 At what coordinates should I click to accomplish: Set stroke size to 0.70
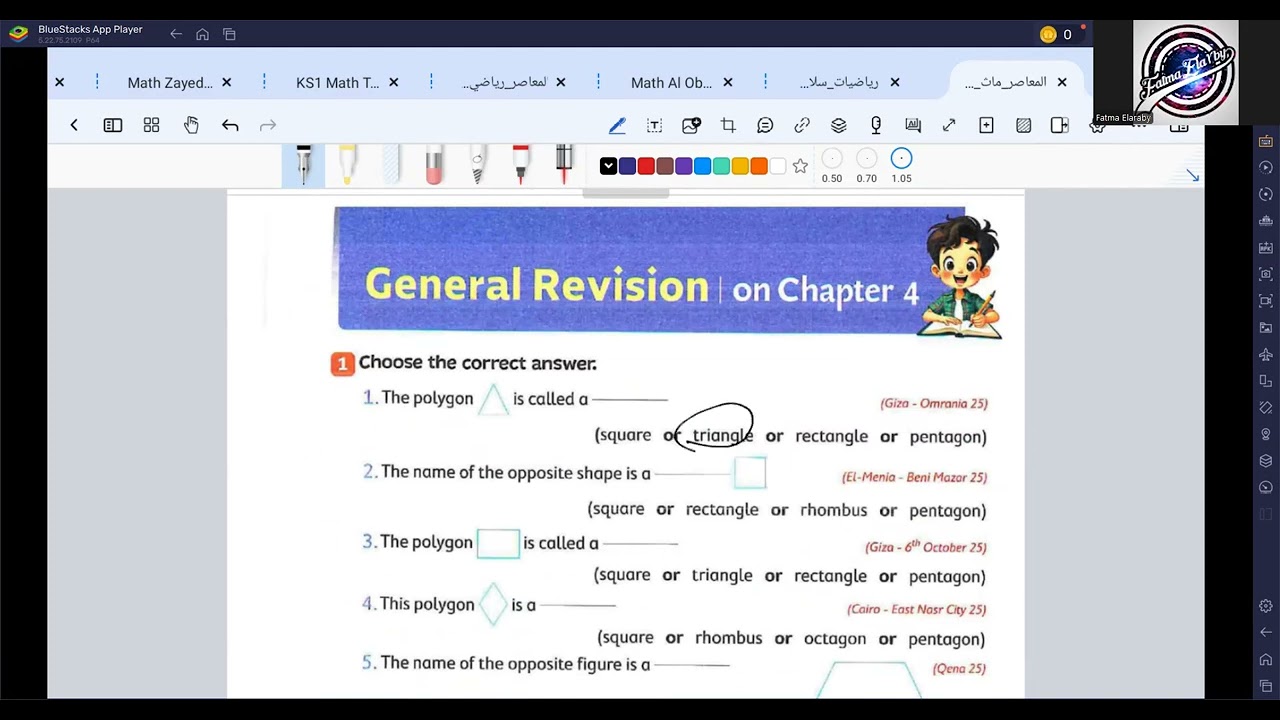(867, 165)
